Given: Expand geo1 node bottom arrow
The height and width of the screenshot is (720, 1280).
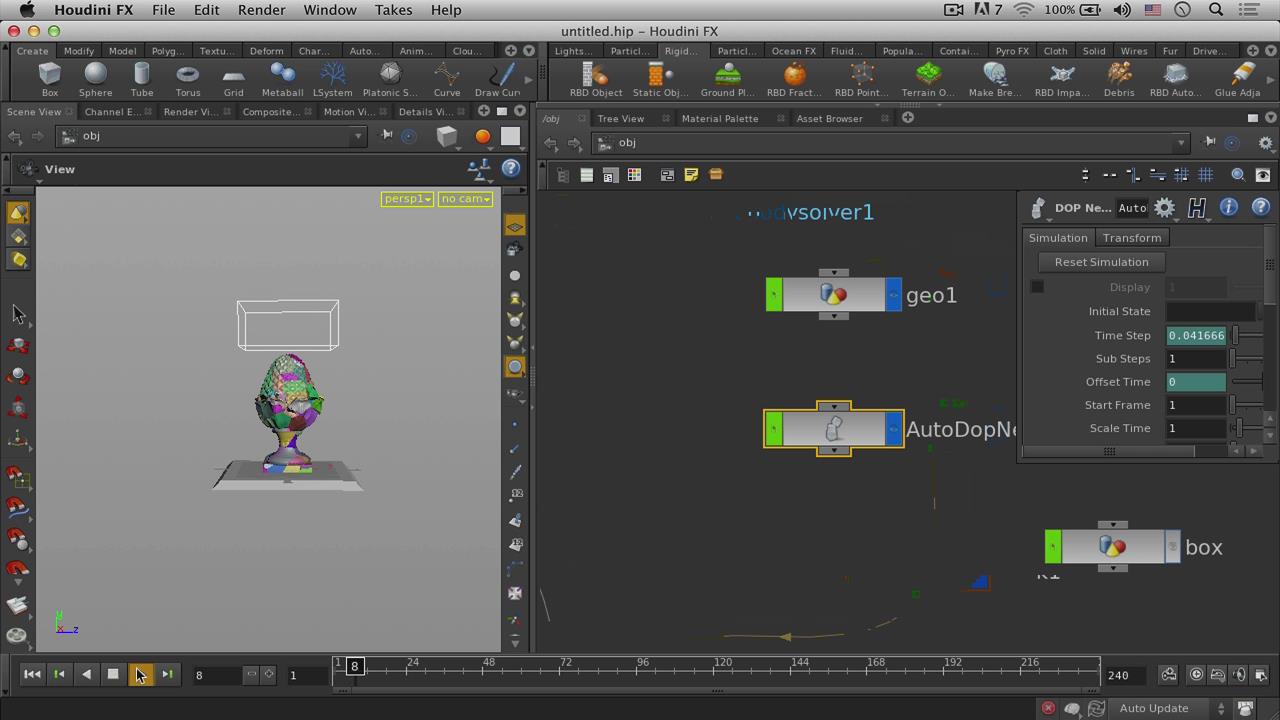Looking at the screenshot, I should [833, 316].
